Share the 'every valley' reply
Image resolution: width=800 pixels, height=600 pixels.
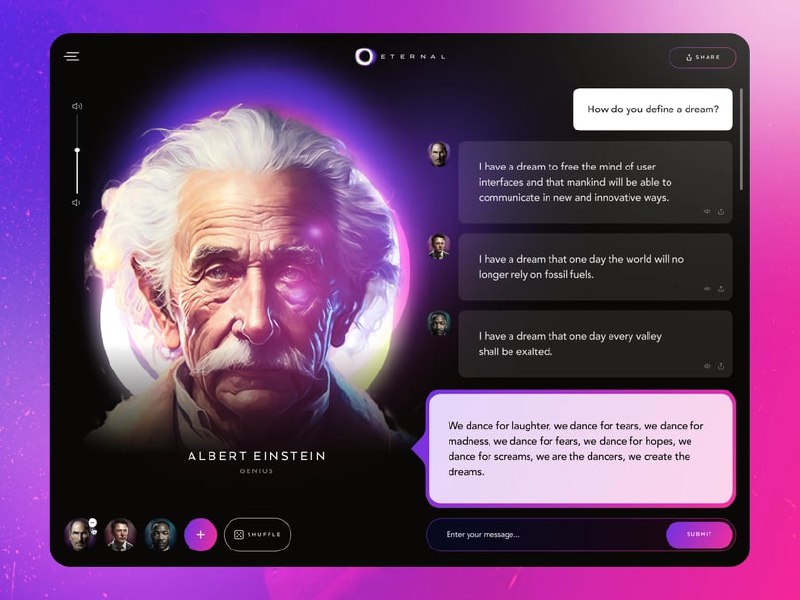click(721, 366)
